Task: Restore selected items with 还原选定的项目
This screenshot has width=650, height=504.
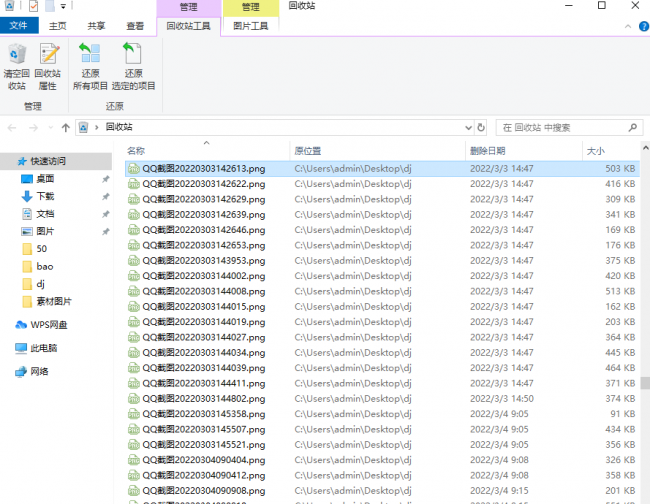Action: click(133, 67)
